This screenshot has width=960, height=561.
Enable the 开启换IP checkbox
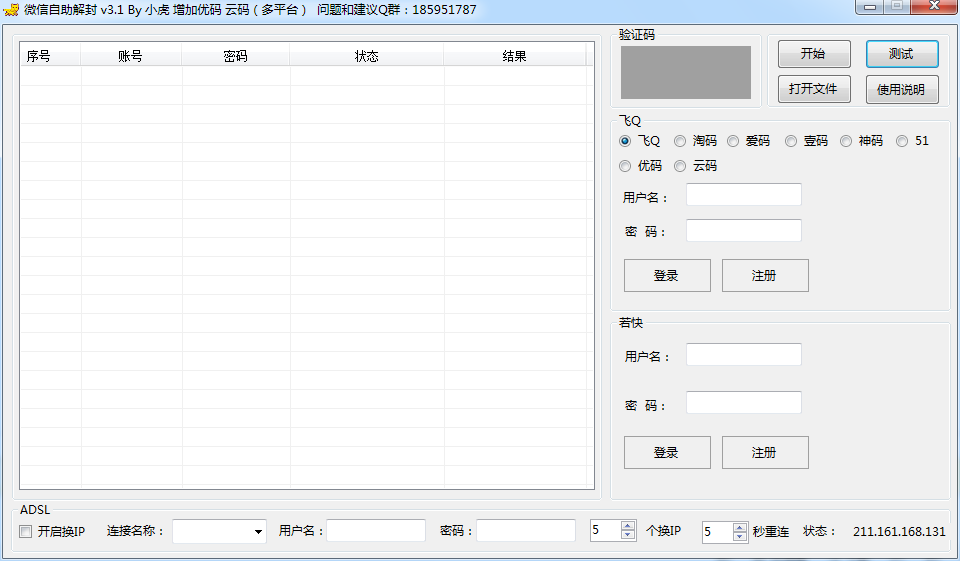pyautogui.click(x=26, y=532)
